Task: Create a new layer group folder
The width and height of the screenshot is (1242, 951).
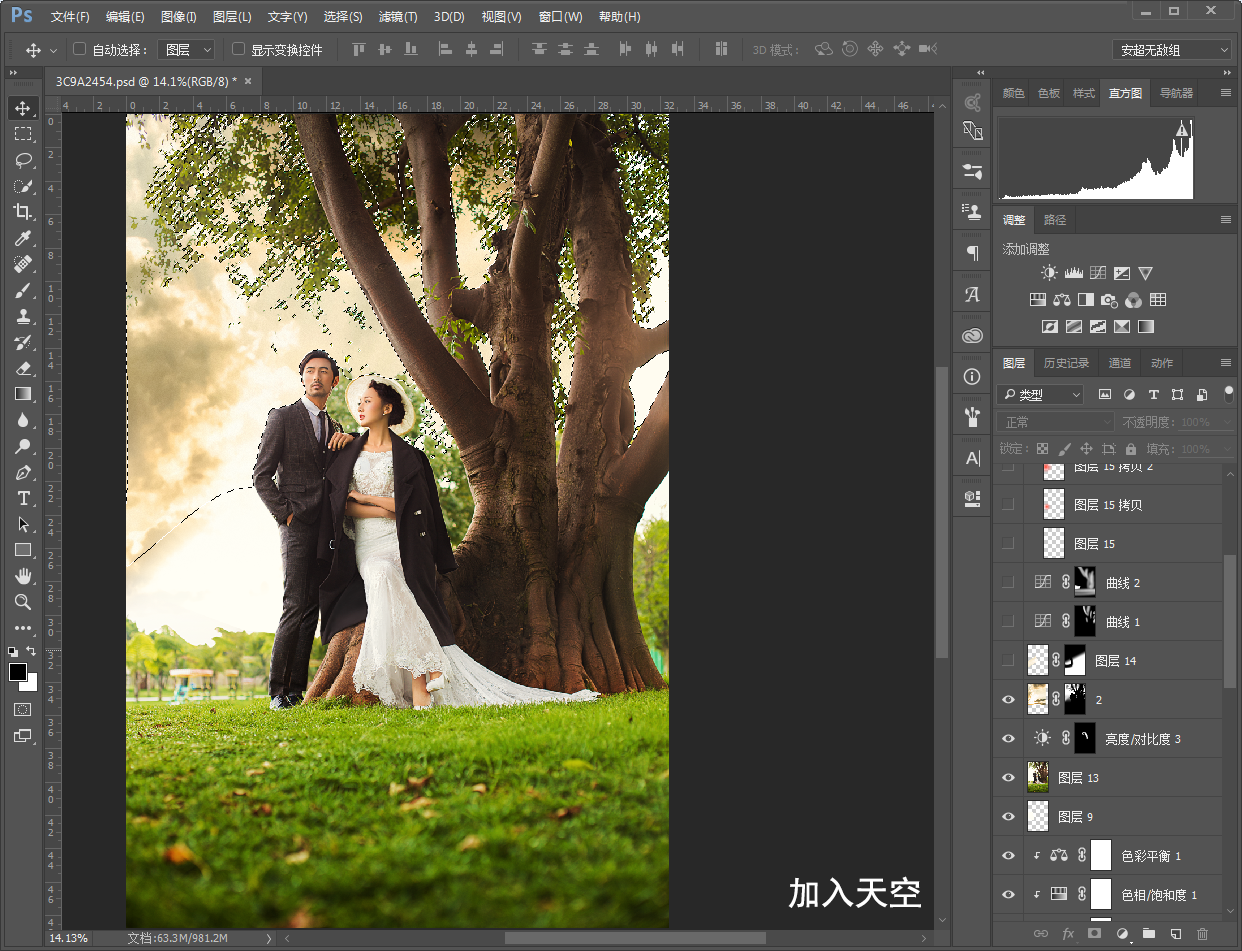Action: click(1149, 933)
